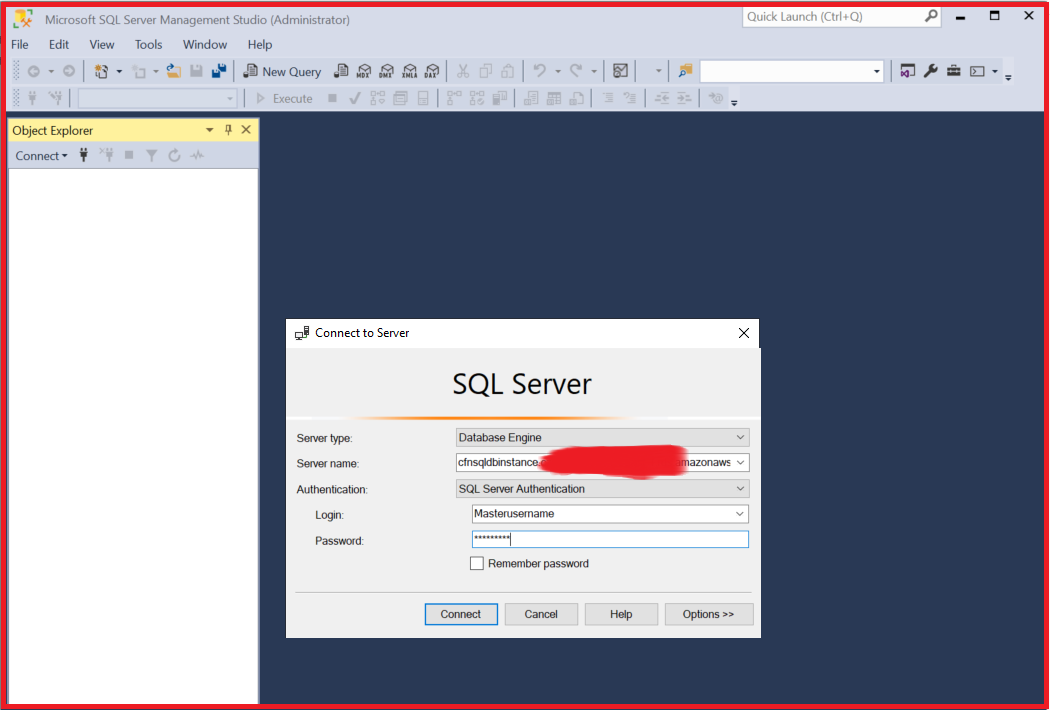Viewport: 1050px width, 710px height.
Task: Click the Options >> button
Action: point(708,614)
